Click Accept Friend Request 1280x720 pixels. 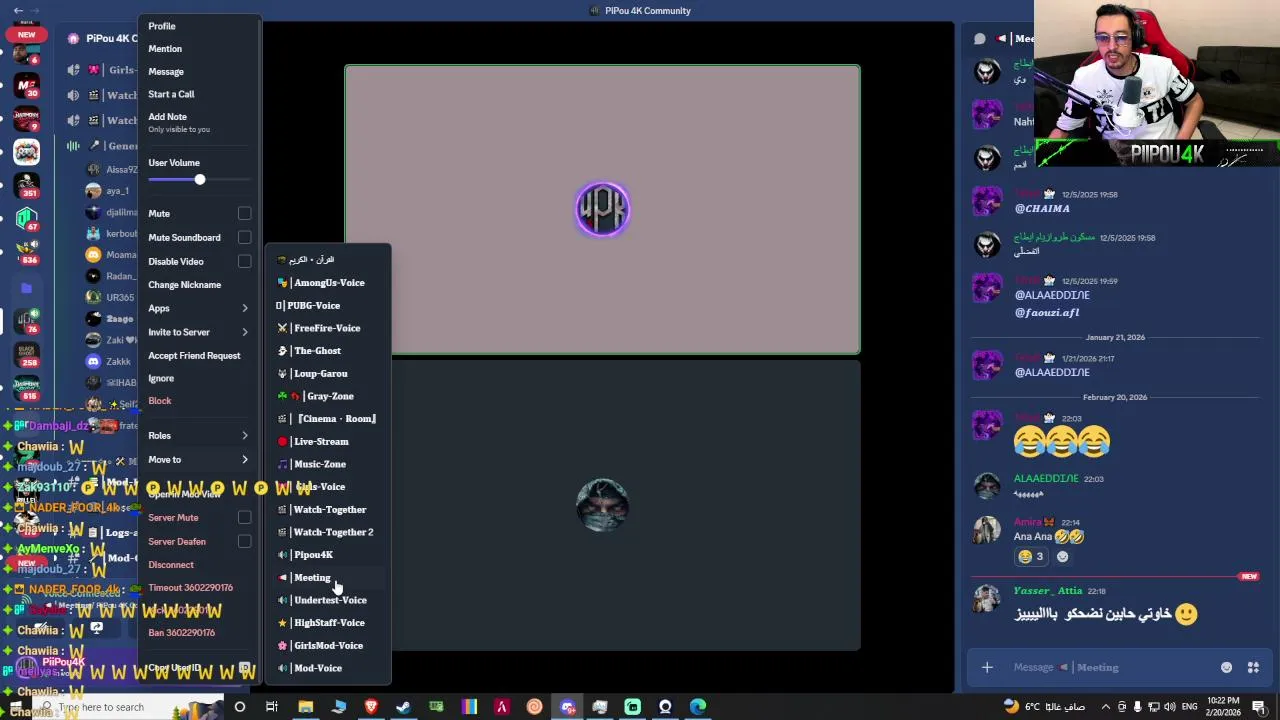coord(194,356)
